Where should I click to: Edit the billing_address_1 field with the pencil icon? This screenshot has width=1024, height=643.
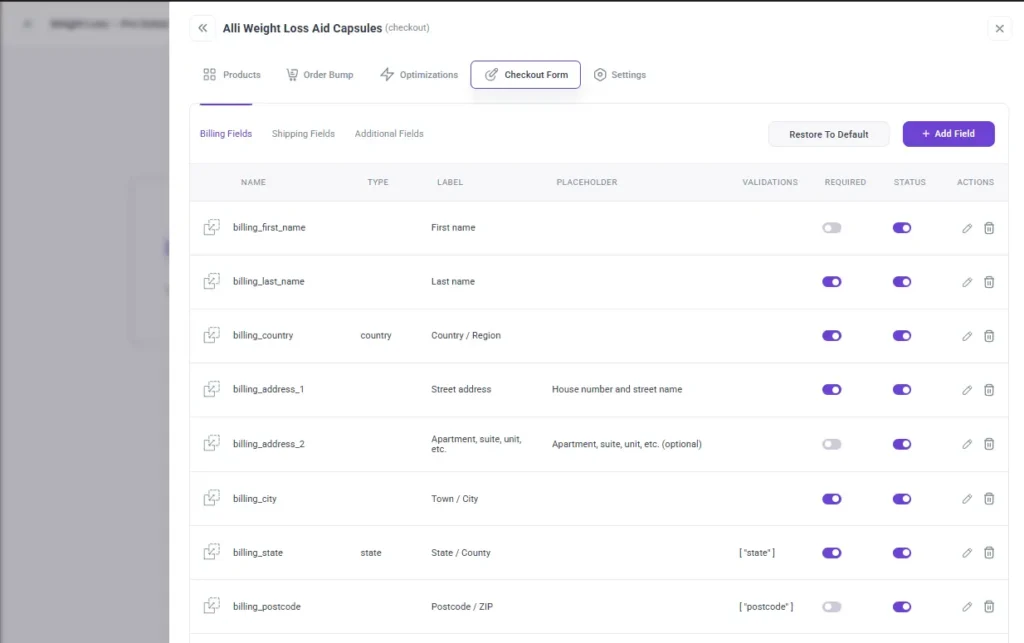coord(967,390)
